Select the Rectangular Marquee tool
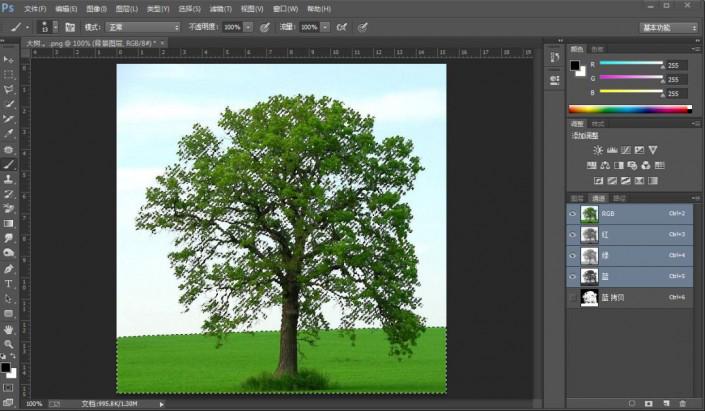 coord(9,74)
